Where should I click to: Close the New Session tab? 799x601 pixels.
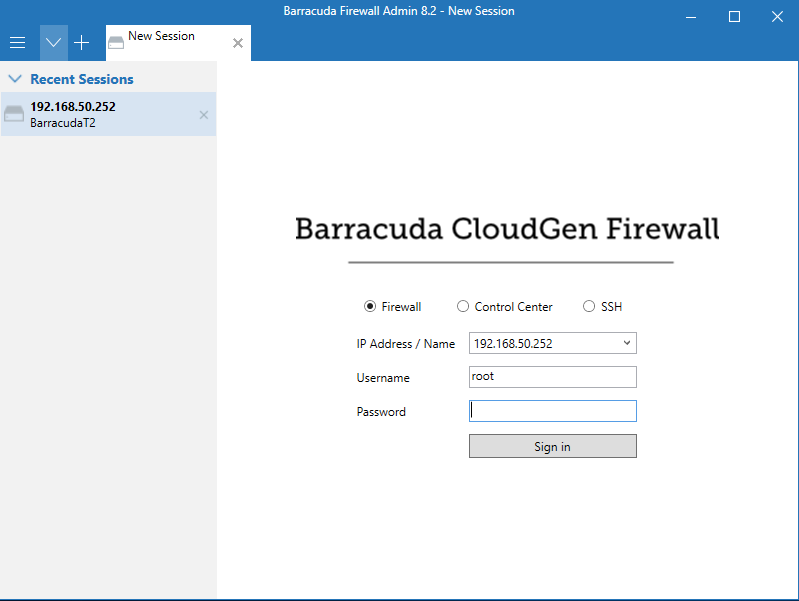pos(237,43)
